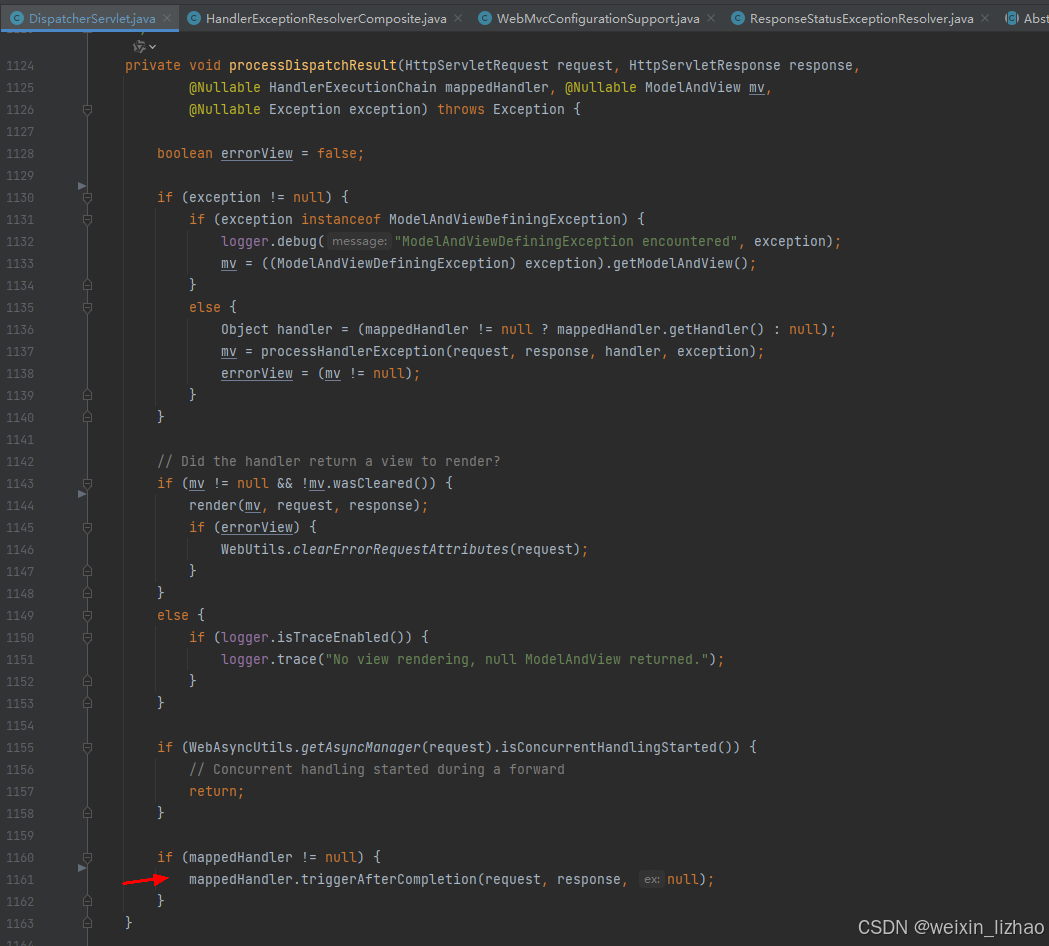Click the class icon on WebMvcConfigurationSupport.java tab

click(x=485, y=18)
